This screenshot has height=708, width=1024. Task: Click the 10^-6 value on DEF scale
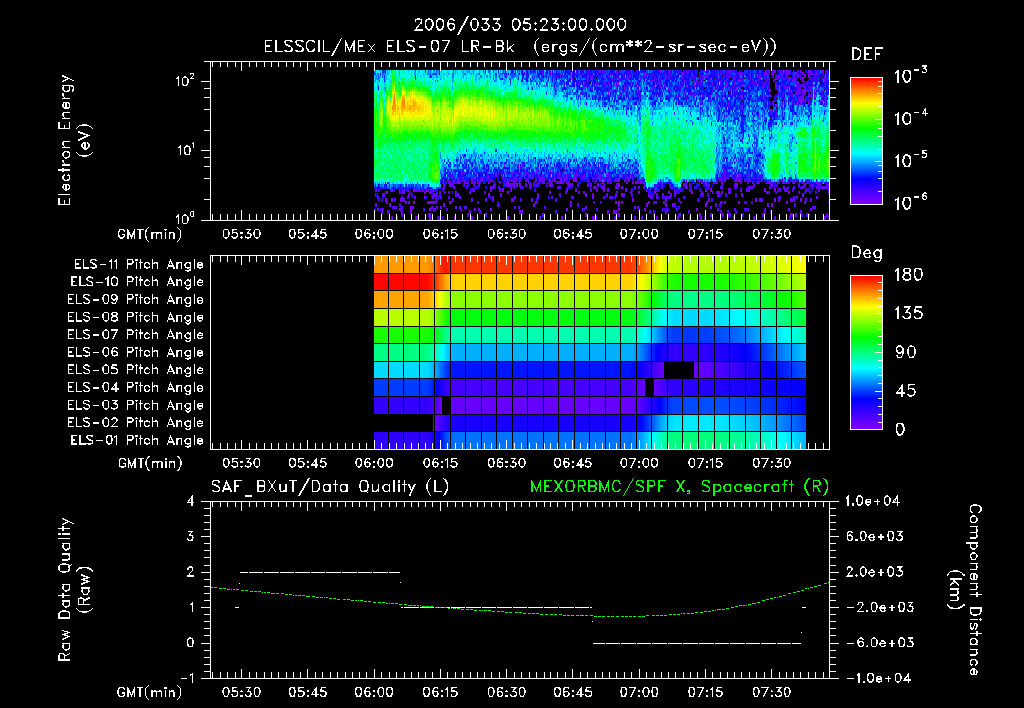click(x=910, y=202)
